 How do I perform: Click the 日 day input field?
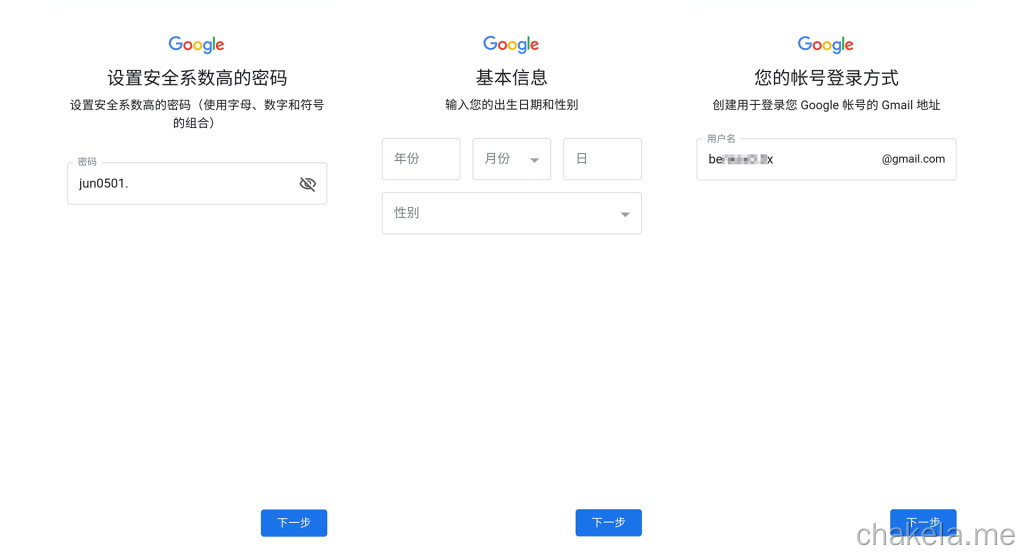602,159
